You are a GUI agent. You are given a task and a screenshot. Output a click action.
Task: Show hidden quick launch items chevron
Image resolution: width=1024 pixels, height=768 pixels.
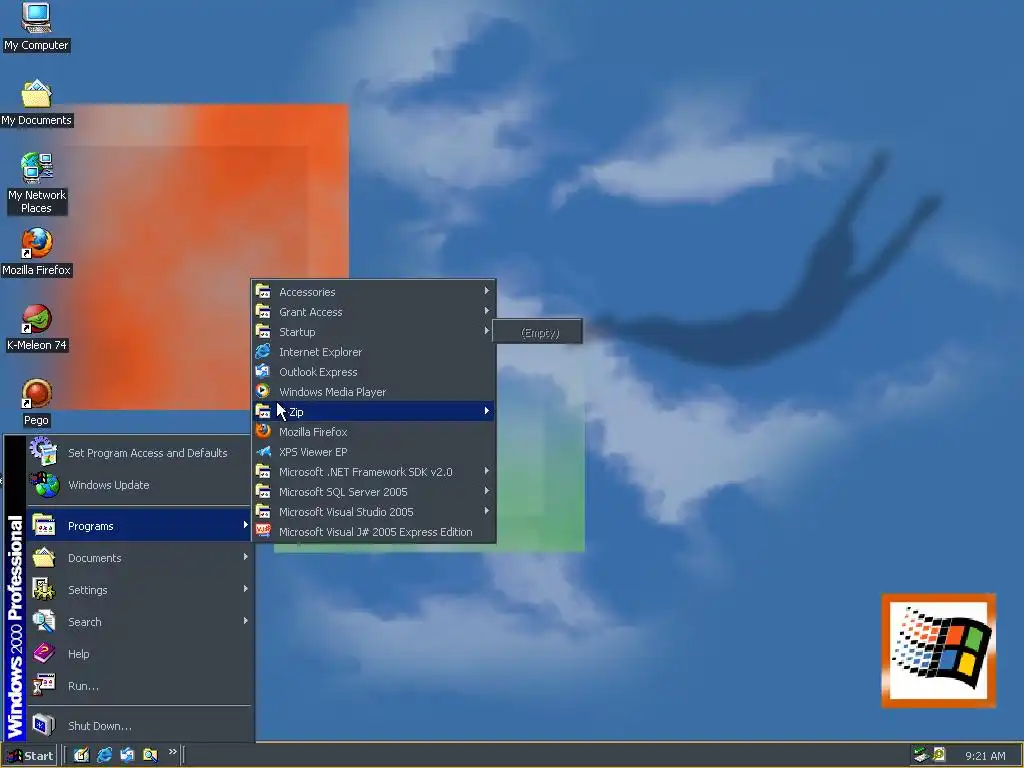click(x=172, y=752)
